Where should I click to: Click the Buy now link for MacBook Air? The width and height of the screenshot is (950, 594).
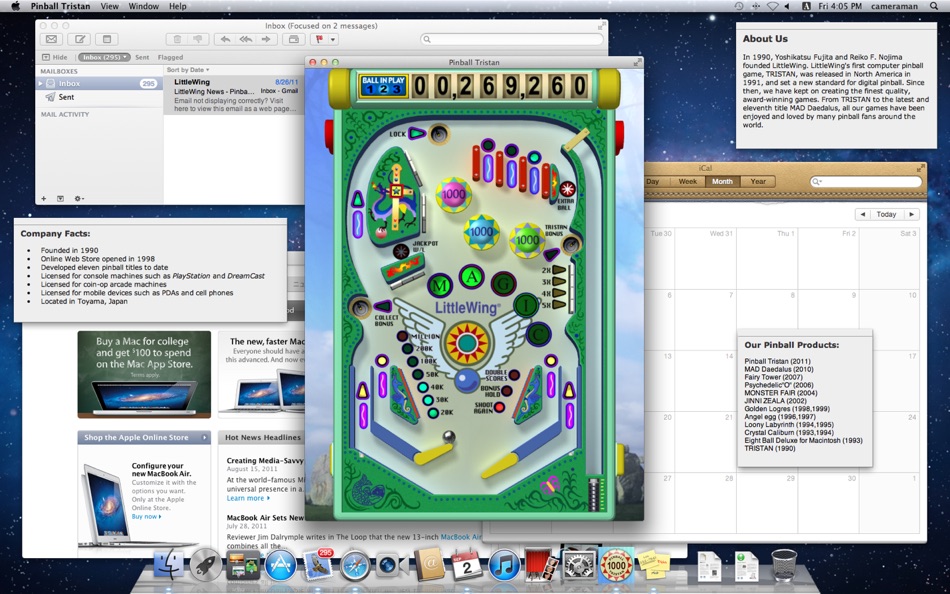click(146, 516)
